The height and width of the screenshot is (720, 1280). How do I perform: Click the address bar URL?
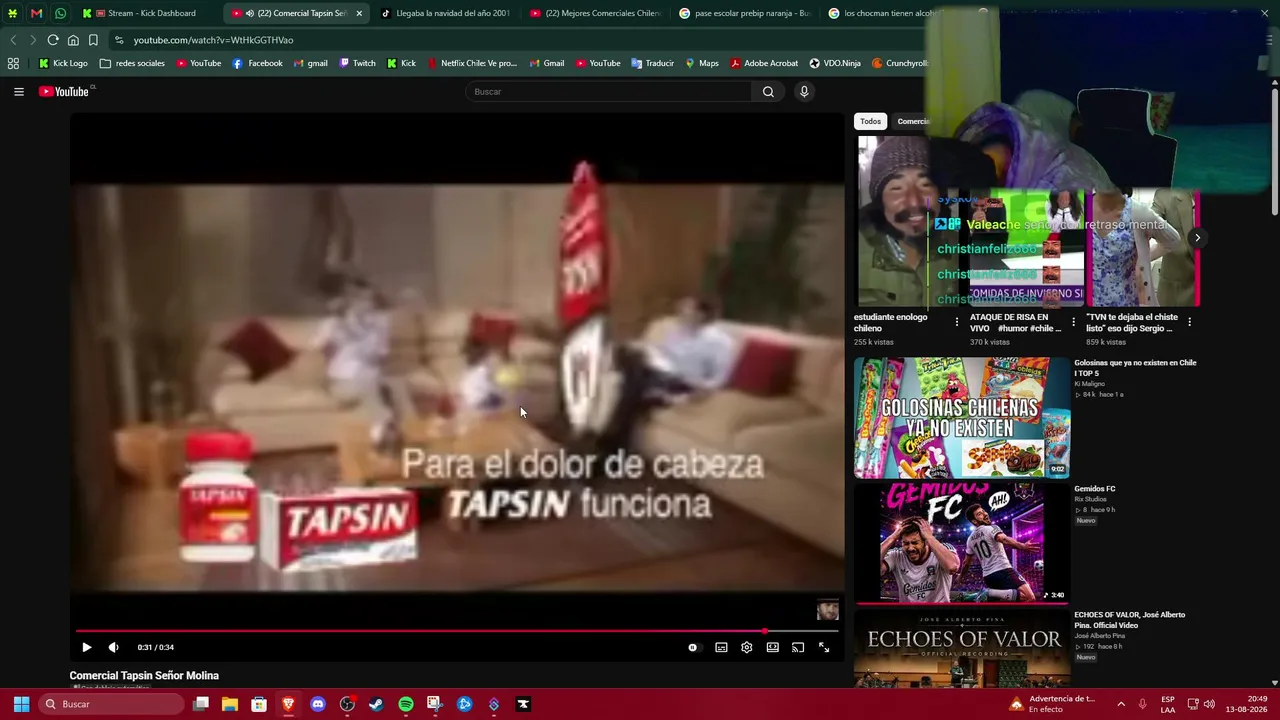point(213,40)
